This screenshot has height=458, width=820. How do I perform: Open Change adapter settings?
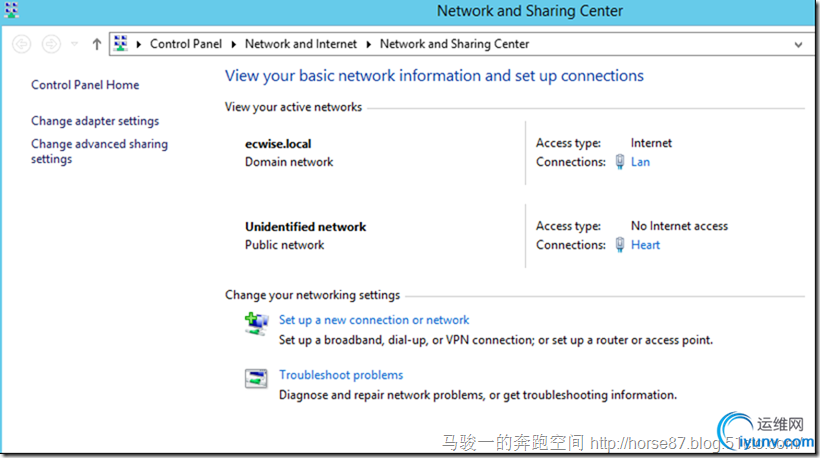coord(95,121)
